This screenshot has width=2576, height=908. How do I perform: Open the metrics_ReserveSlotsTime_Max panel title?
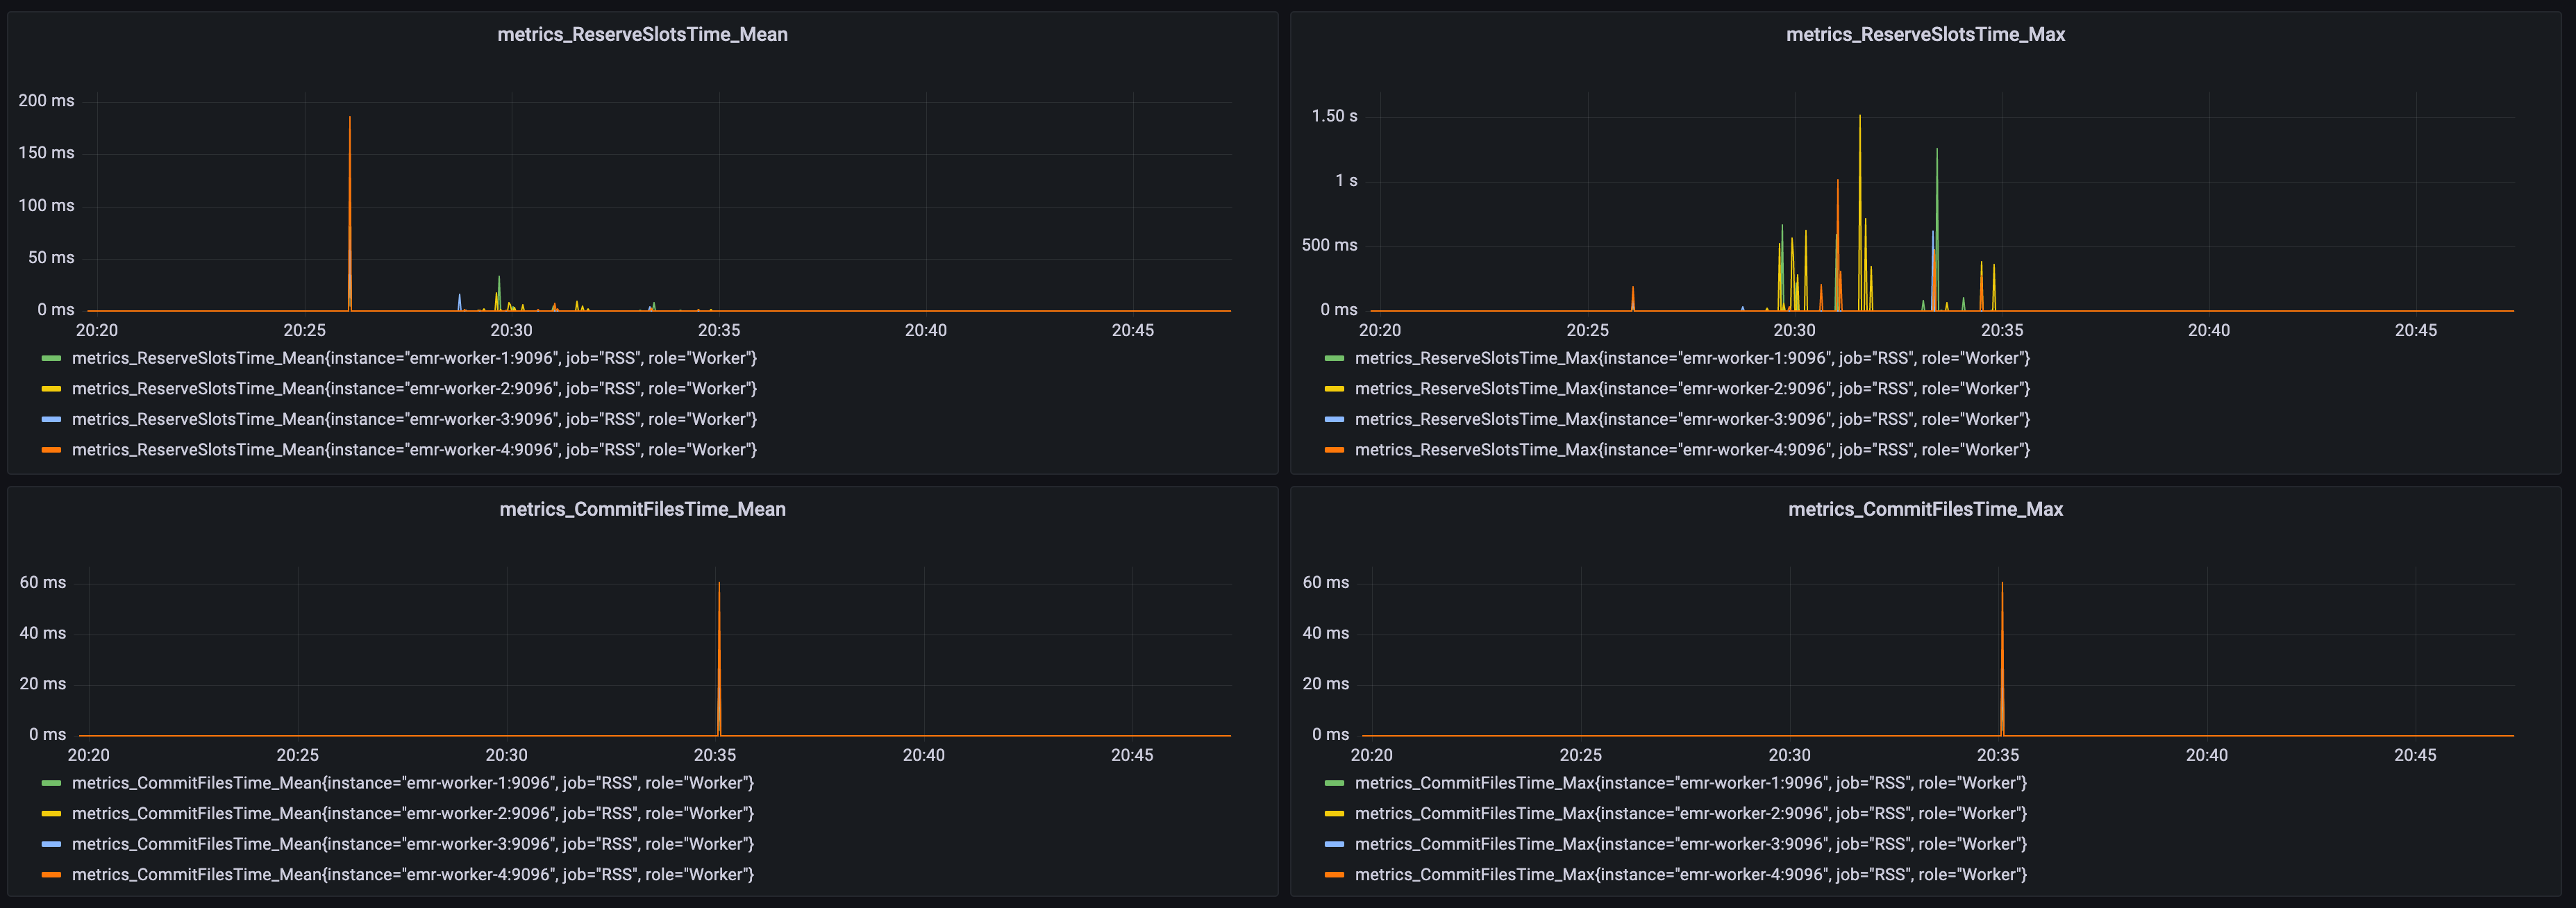1925,34
